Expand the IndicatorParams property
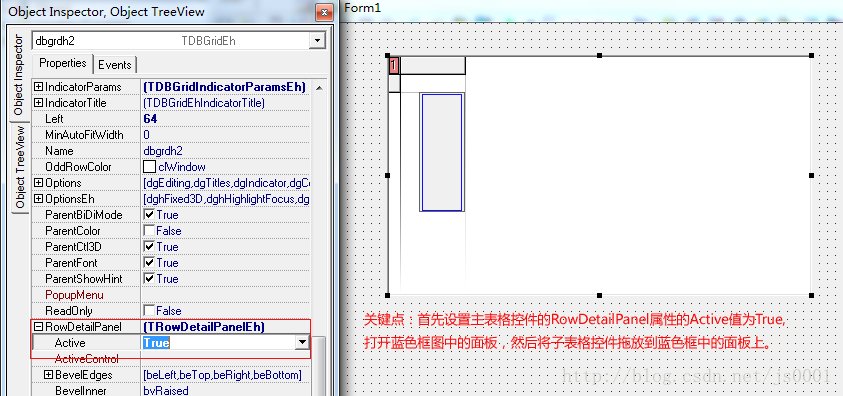 [x=39, y=87]
